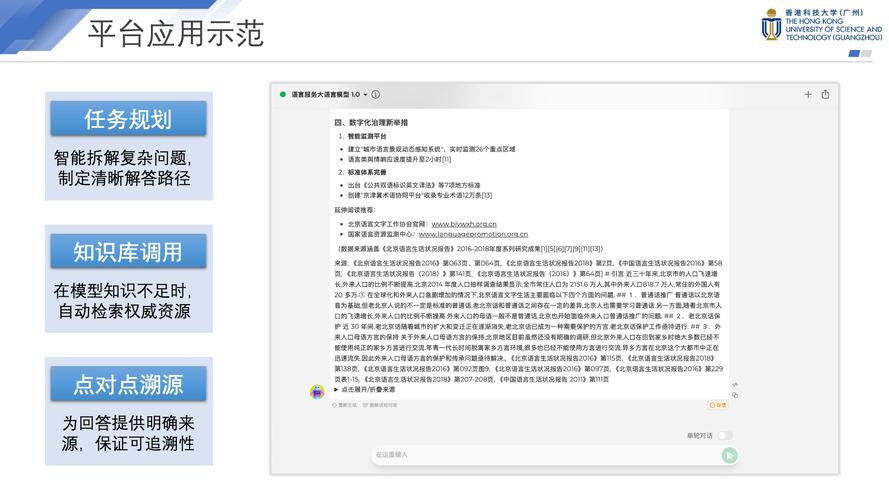
Task: Send the message with the green send button
Action: (x=730, y=455)
